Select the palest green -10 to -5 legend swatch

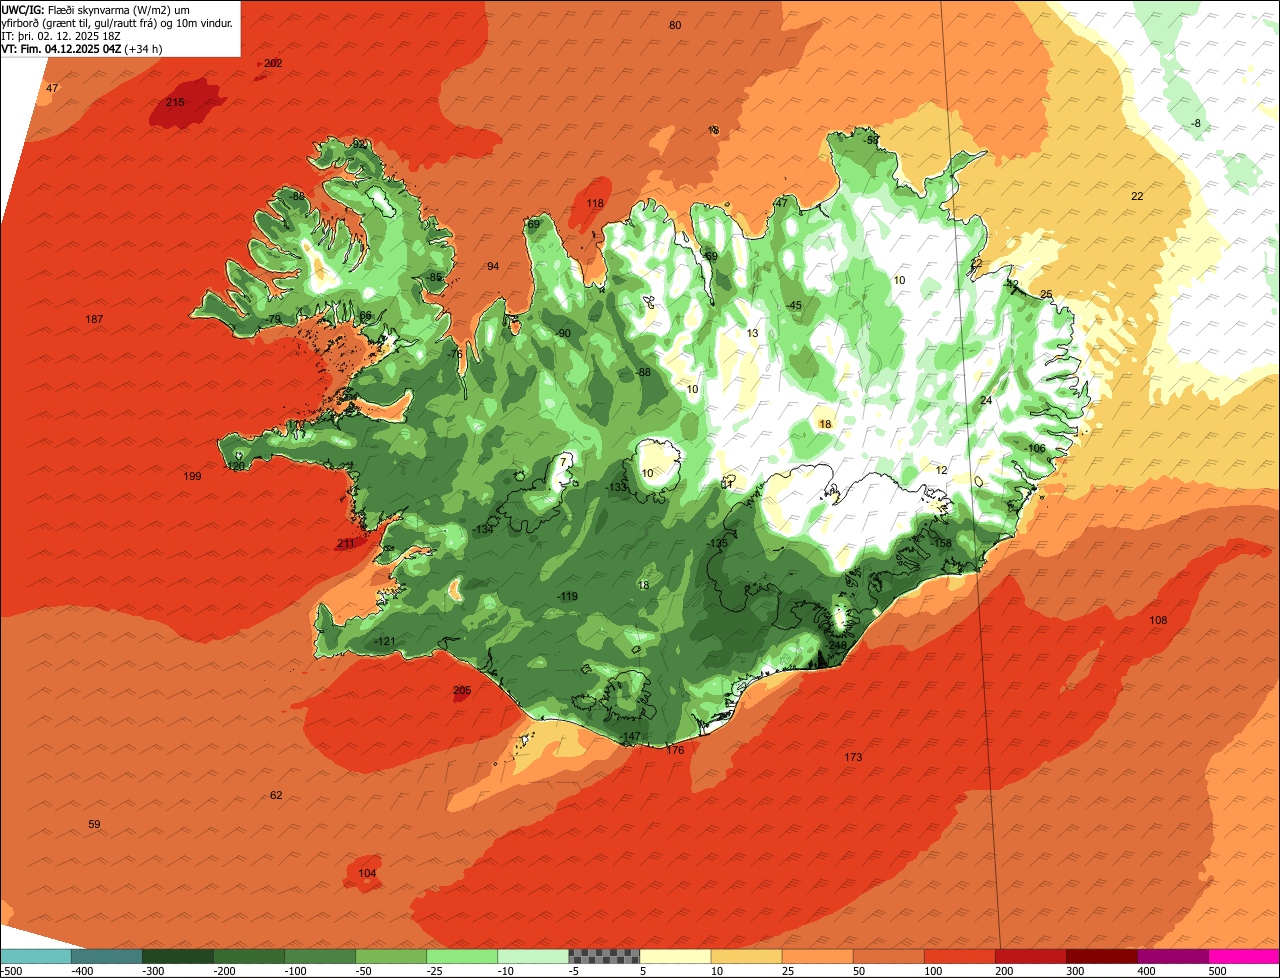pyautogui.click(x=533, y=956)
